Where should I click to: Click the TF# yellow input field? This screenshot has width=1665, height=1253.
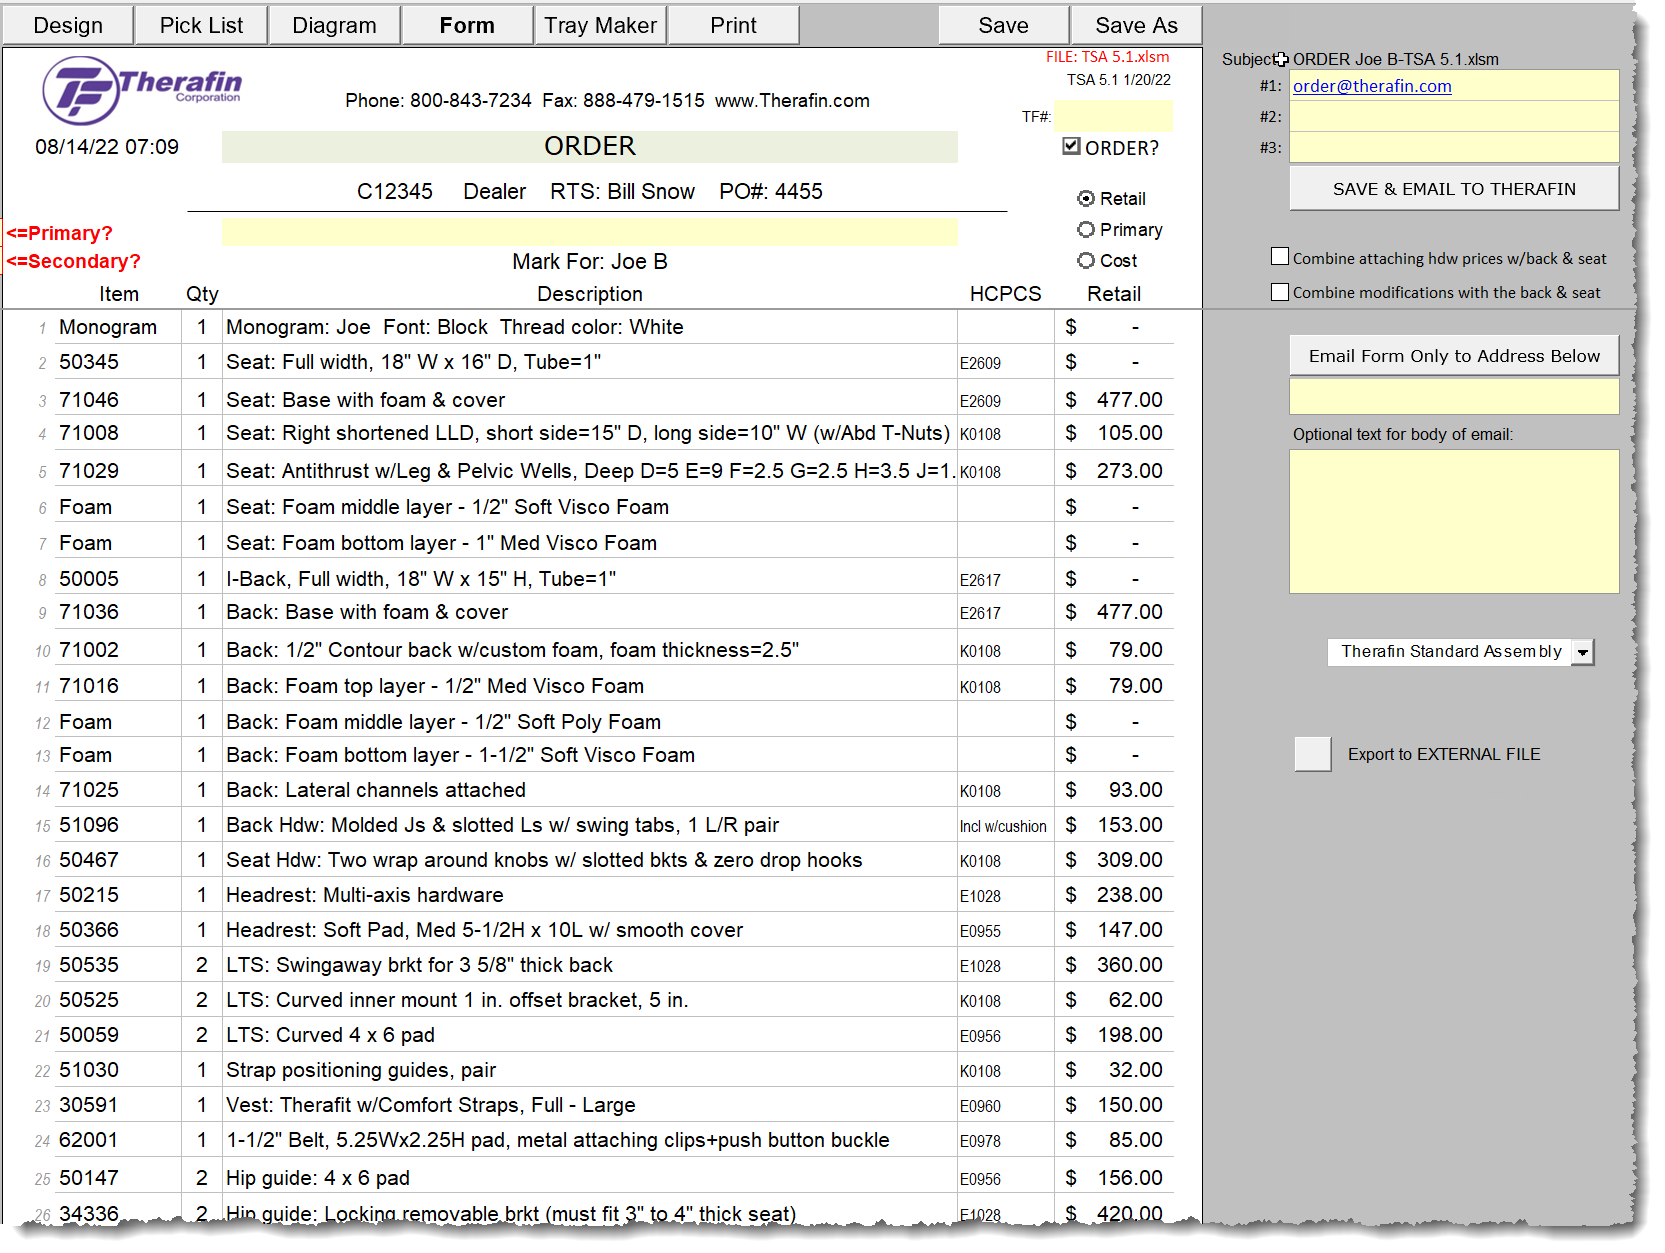coord(1113,116)
